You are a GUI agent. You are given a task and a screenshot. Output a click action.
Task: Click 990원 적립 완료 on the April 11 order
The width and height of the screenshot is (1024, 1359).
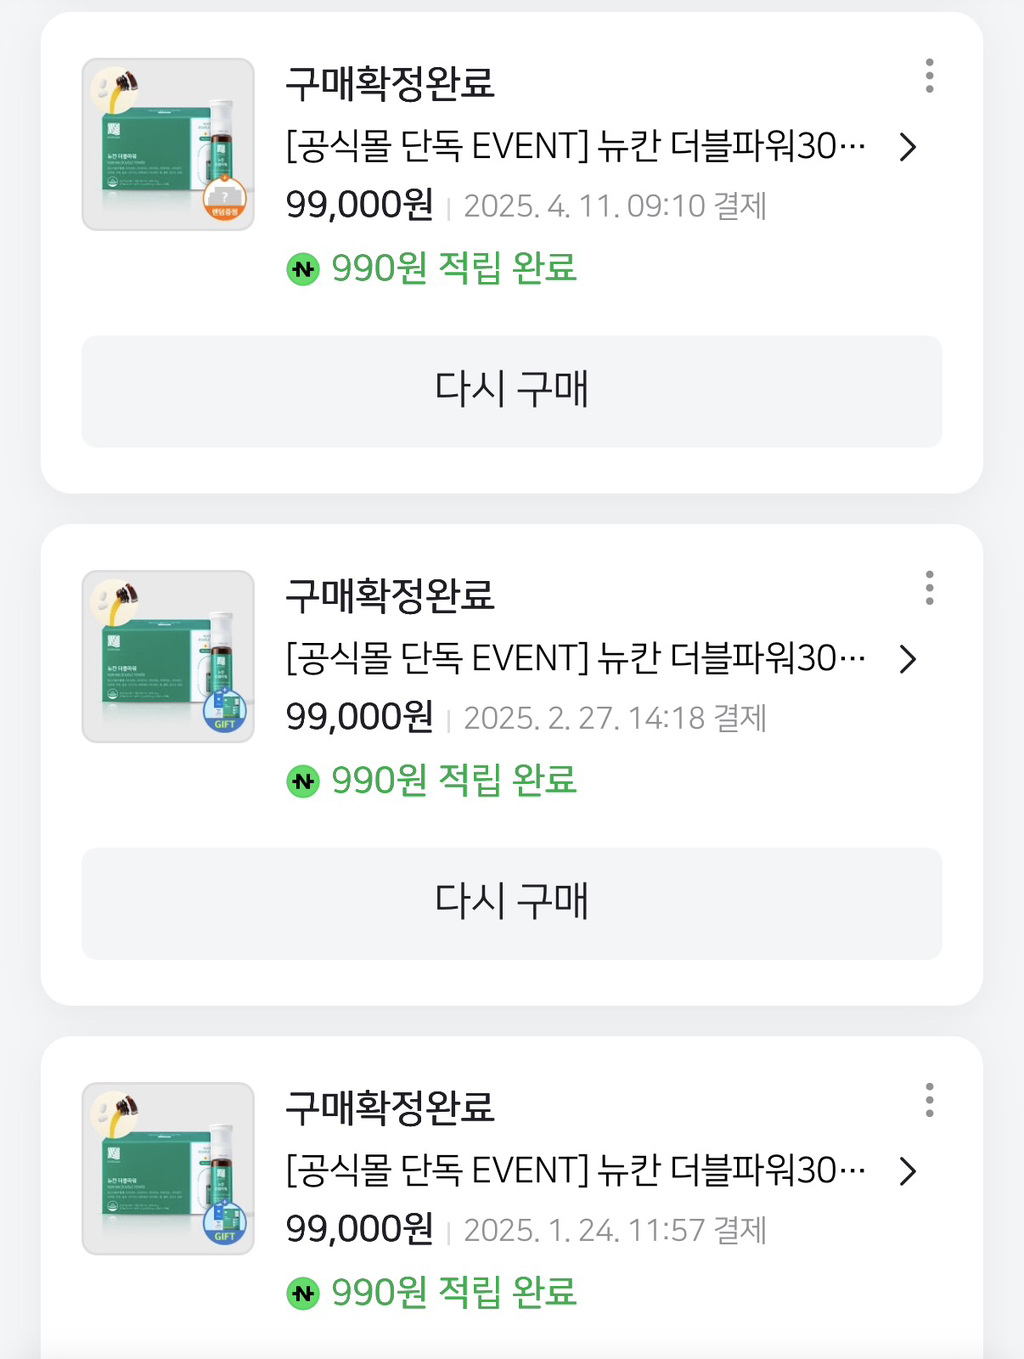click(x=454, y=268)
